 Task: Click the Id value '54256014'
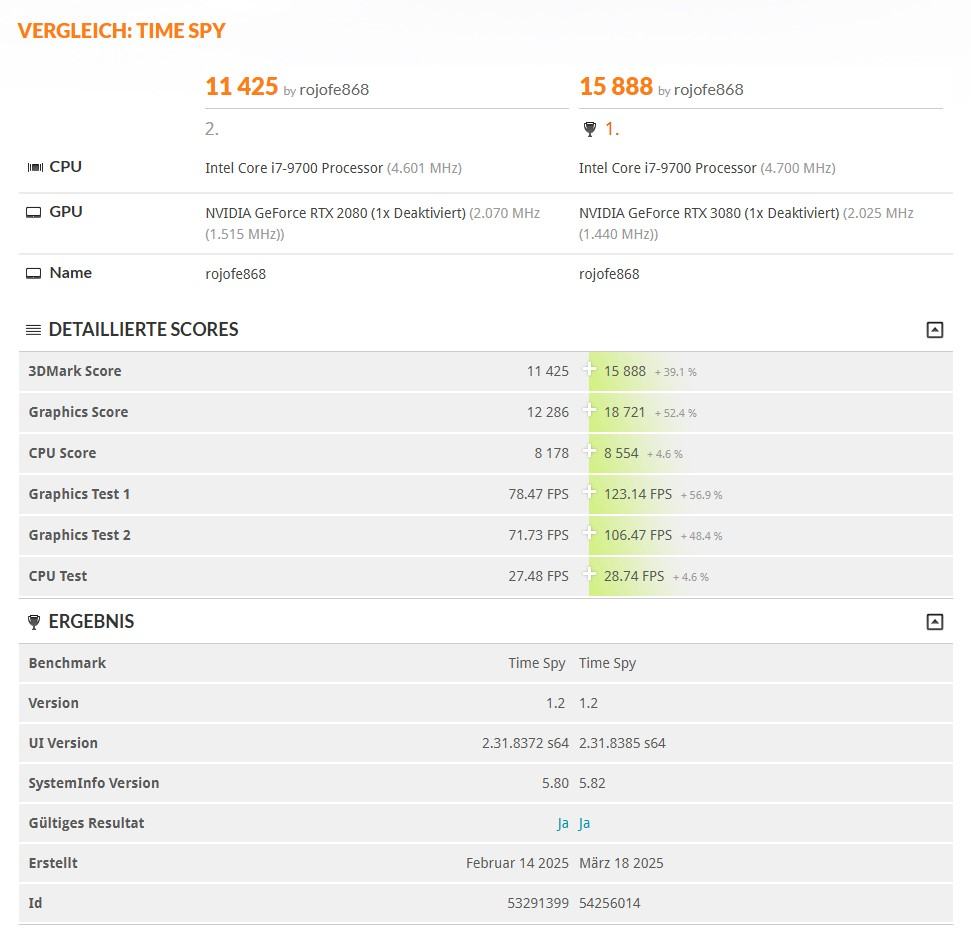[609, 903]
